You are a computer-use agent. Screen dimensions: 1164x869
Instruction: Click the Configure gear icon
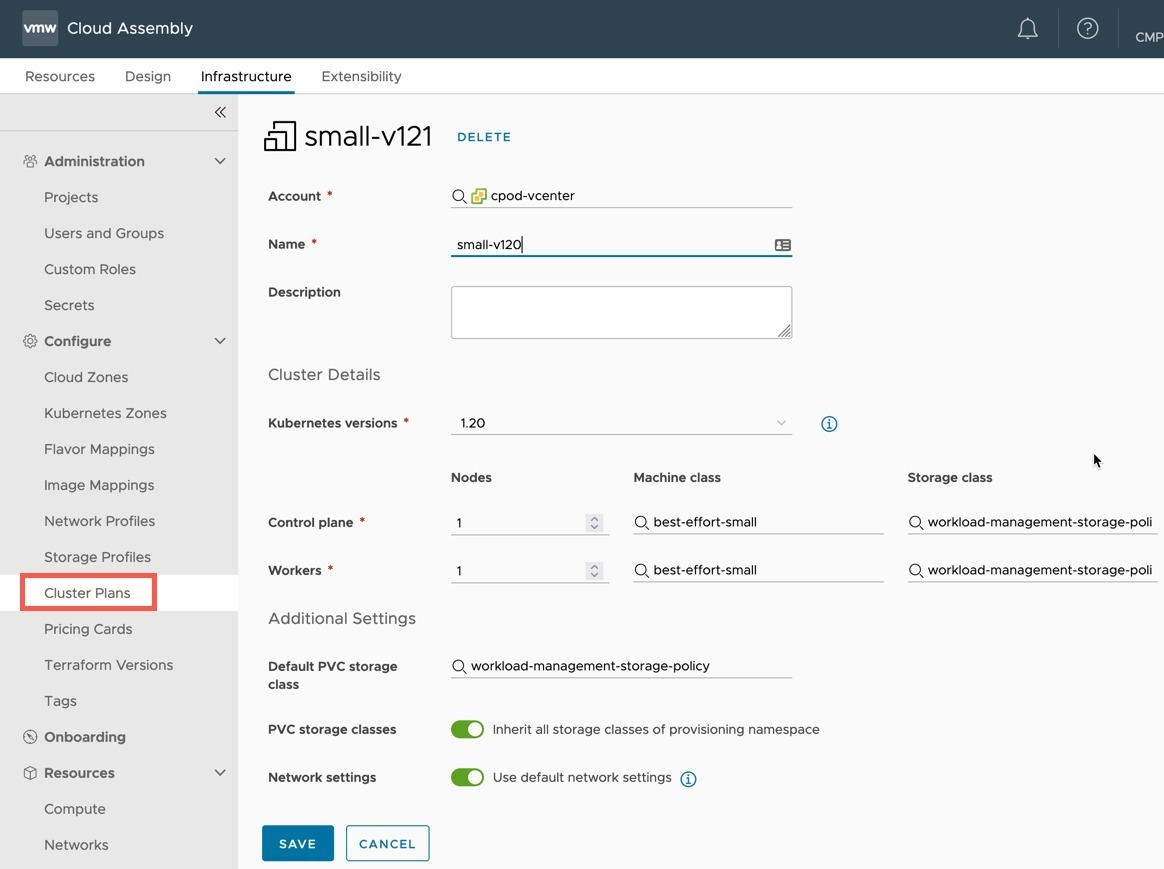tap(30, 341)
